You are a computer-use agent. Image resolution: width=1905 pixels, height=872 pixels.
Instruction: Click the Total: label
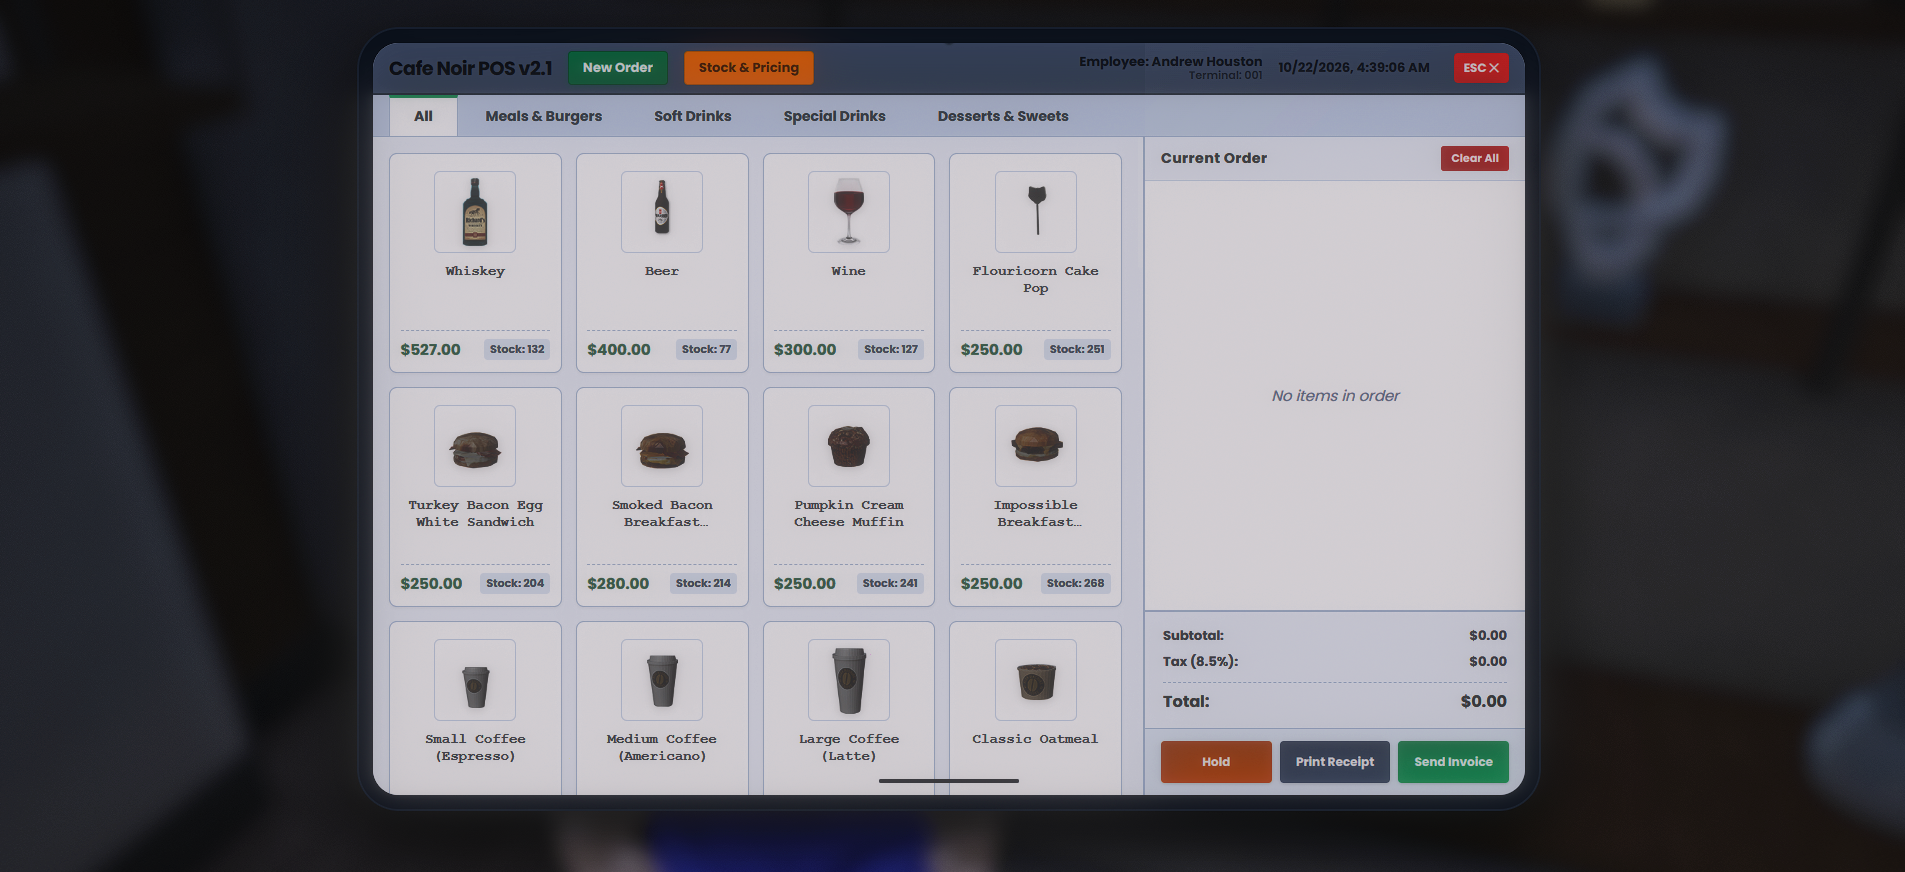(x=1186, y=702)
